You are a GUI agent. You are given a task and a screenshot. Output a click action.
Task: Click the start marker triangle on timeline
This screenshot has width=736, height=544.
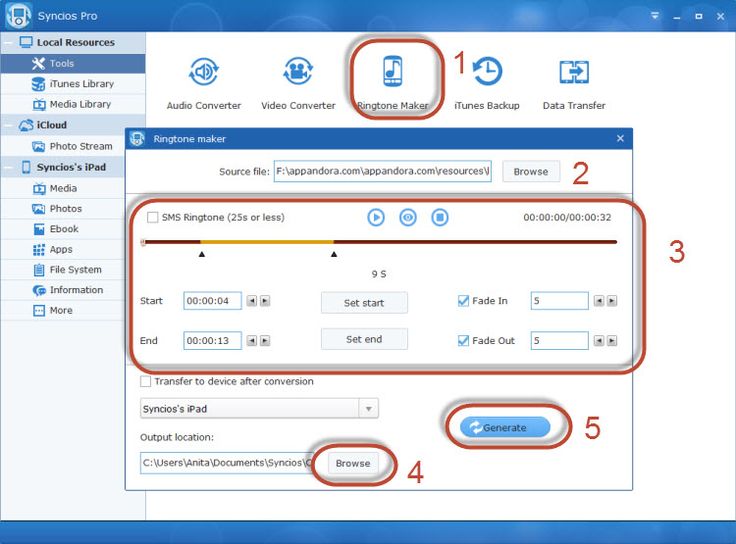[202, 254]
